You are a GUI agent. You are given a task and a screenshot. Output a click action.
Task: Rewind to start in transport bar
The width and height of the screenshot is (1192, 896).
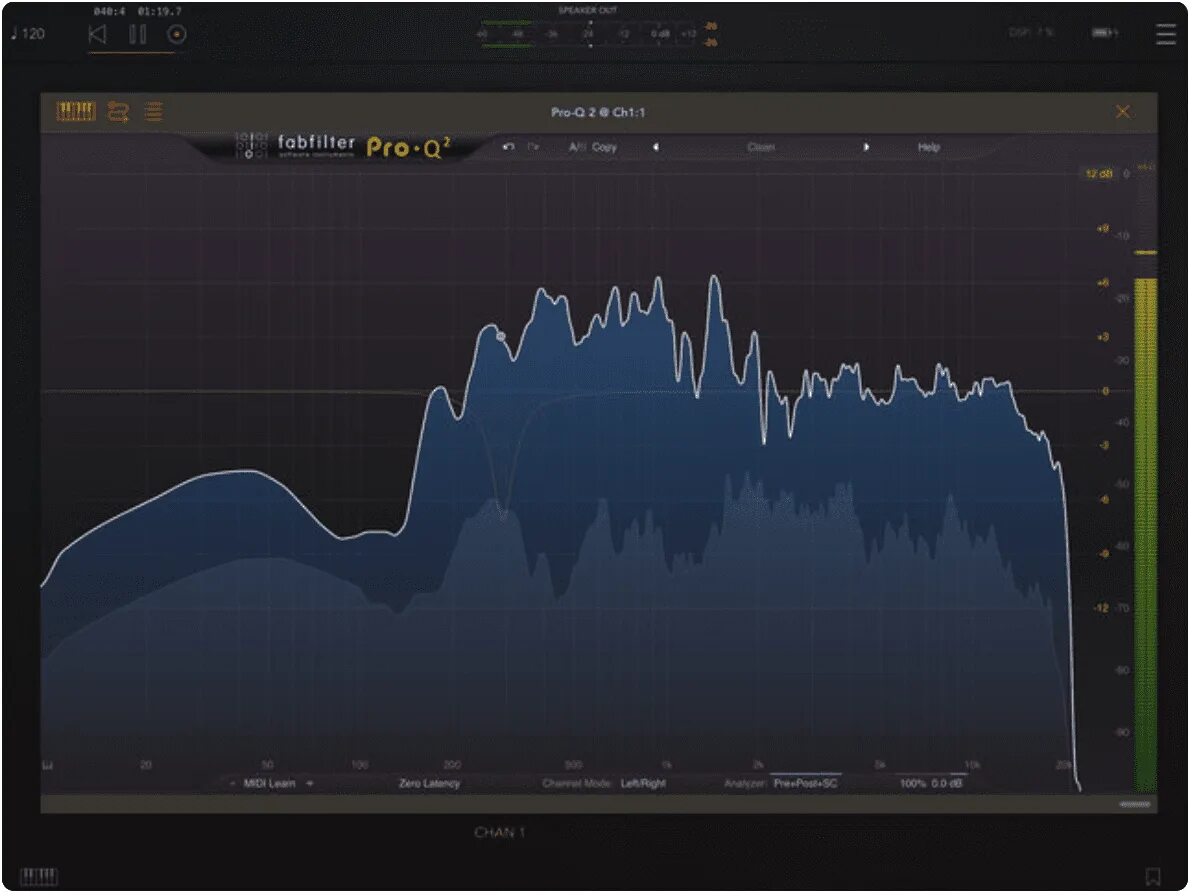click(x=97, y=34)
